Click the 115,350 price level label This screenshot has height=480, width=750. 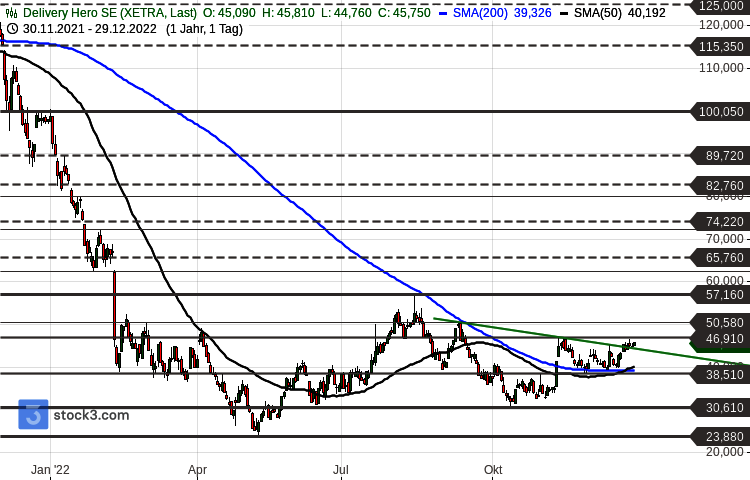pyautogui.click(x=721, y=46)
